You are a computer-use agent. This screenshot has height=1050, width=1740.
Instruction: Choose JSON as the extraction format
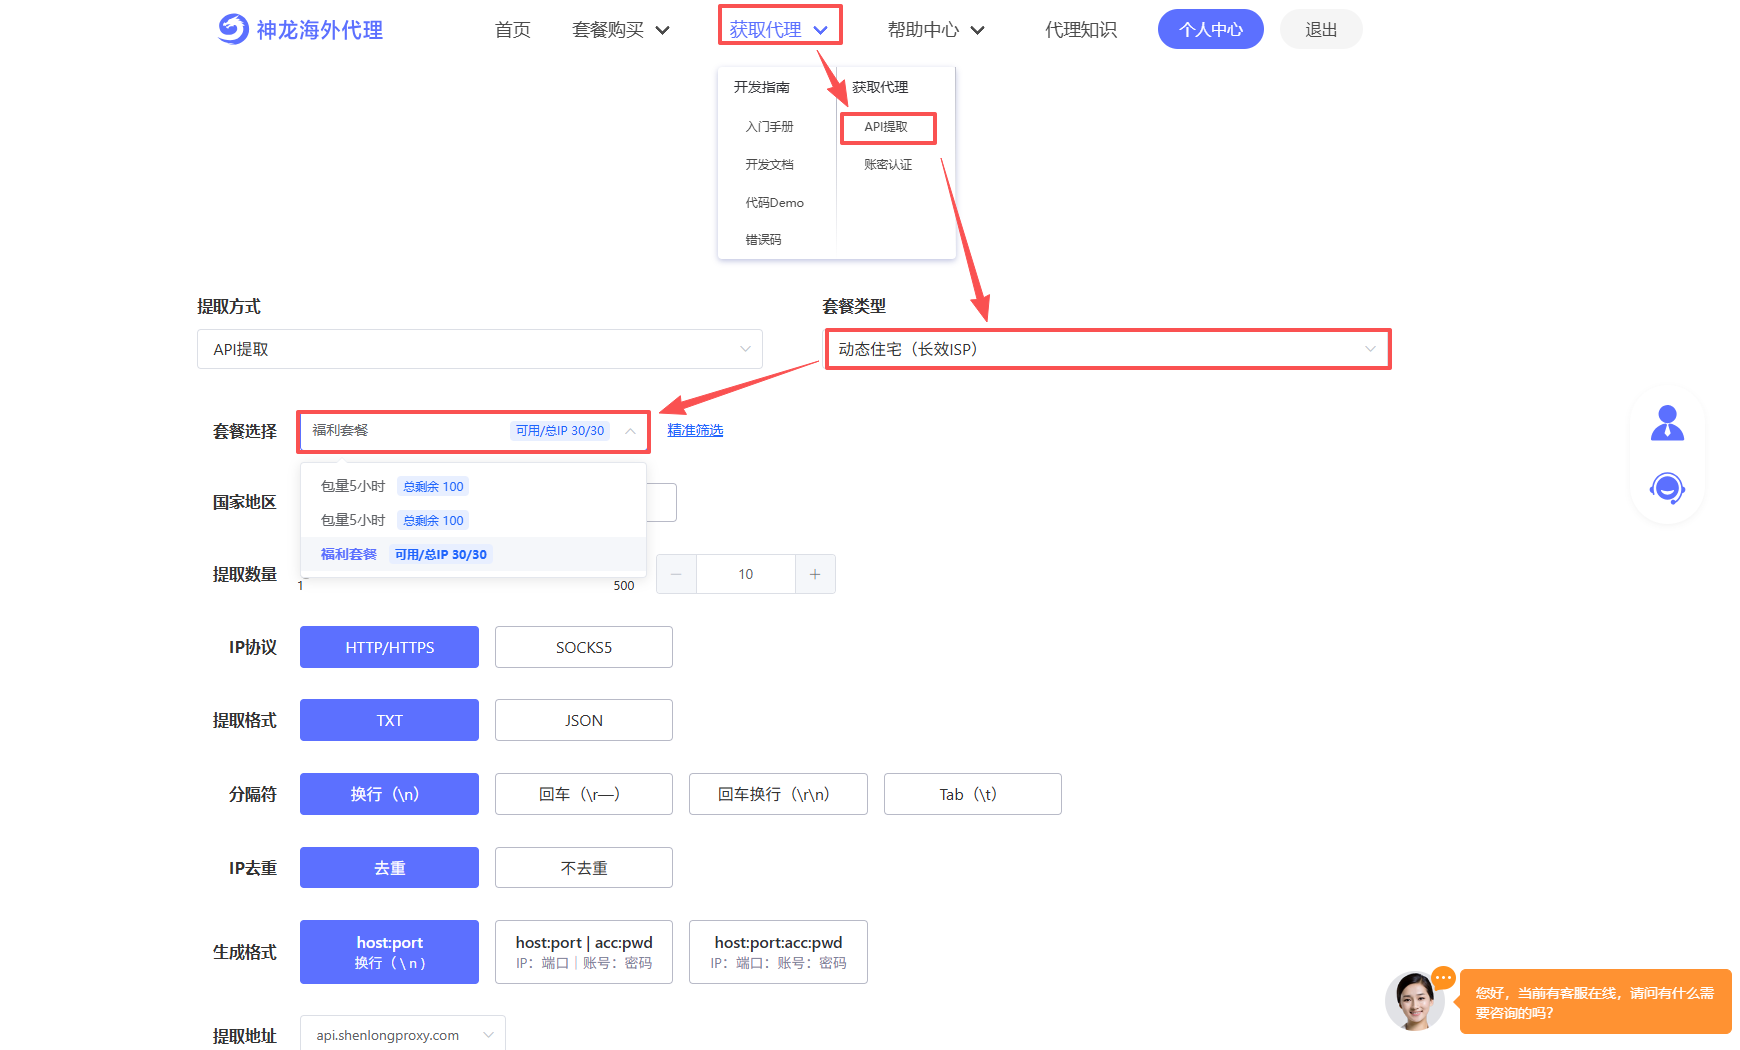(583, 720)
